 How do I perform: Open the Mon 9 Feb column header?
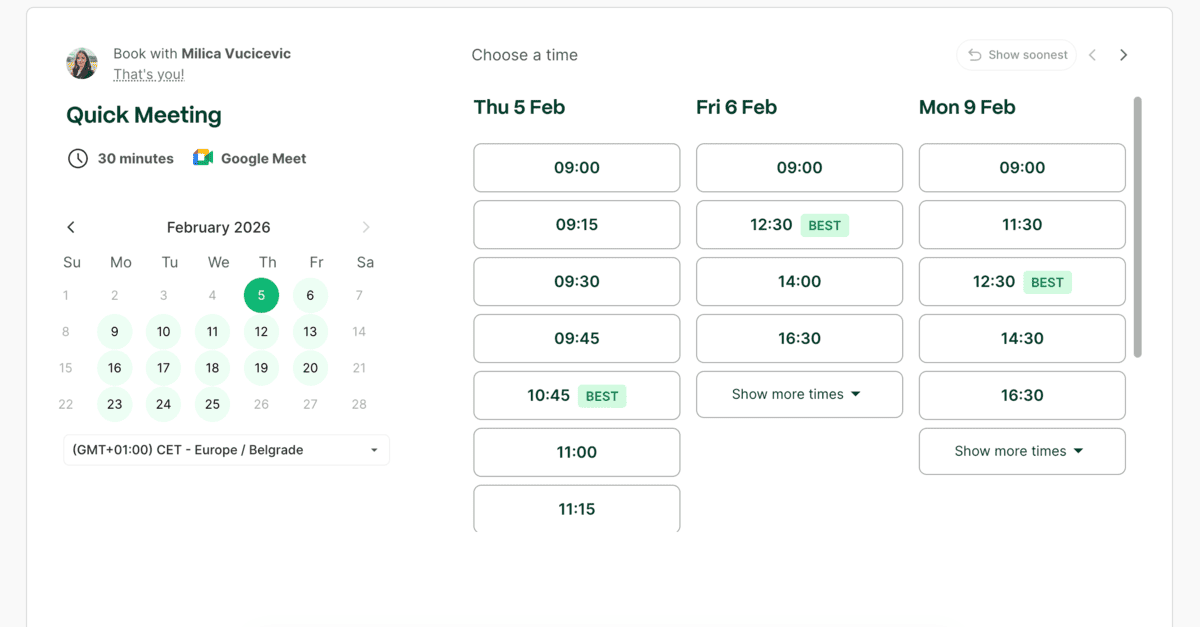coord(967,107)
